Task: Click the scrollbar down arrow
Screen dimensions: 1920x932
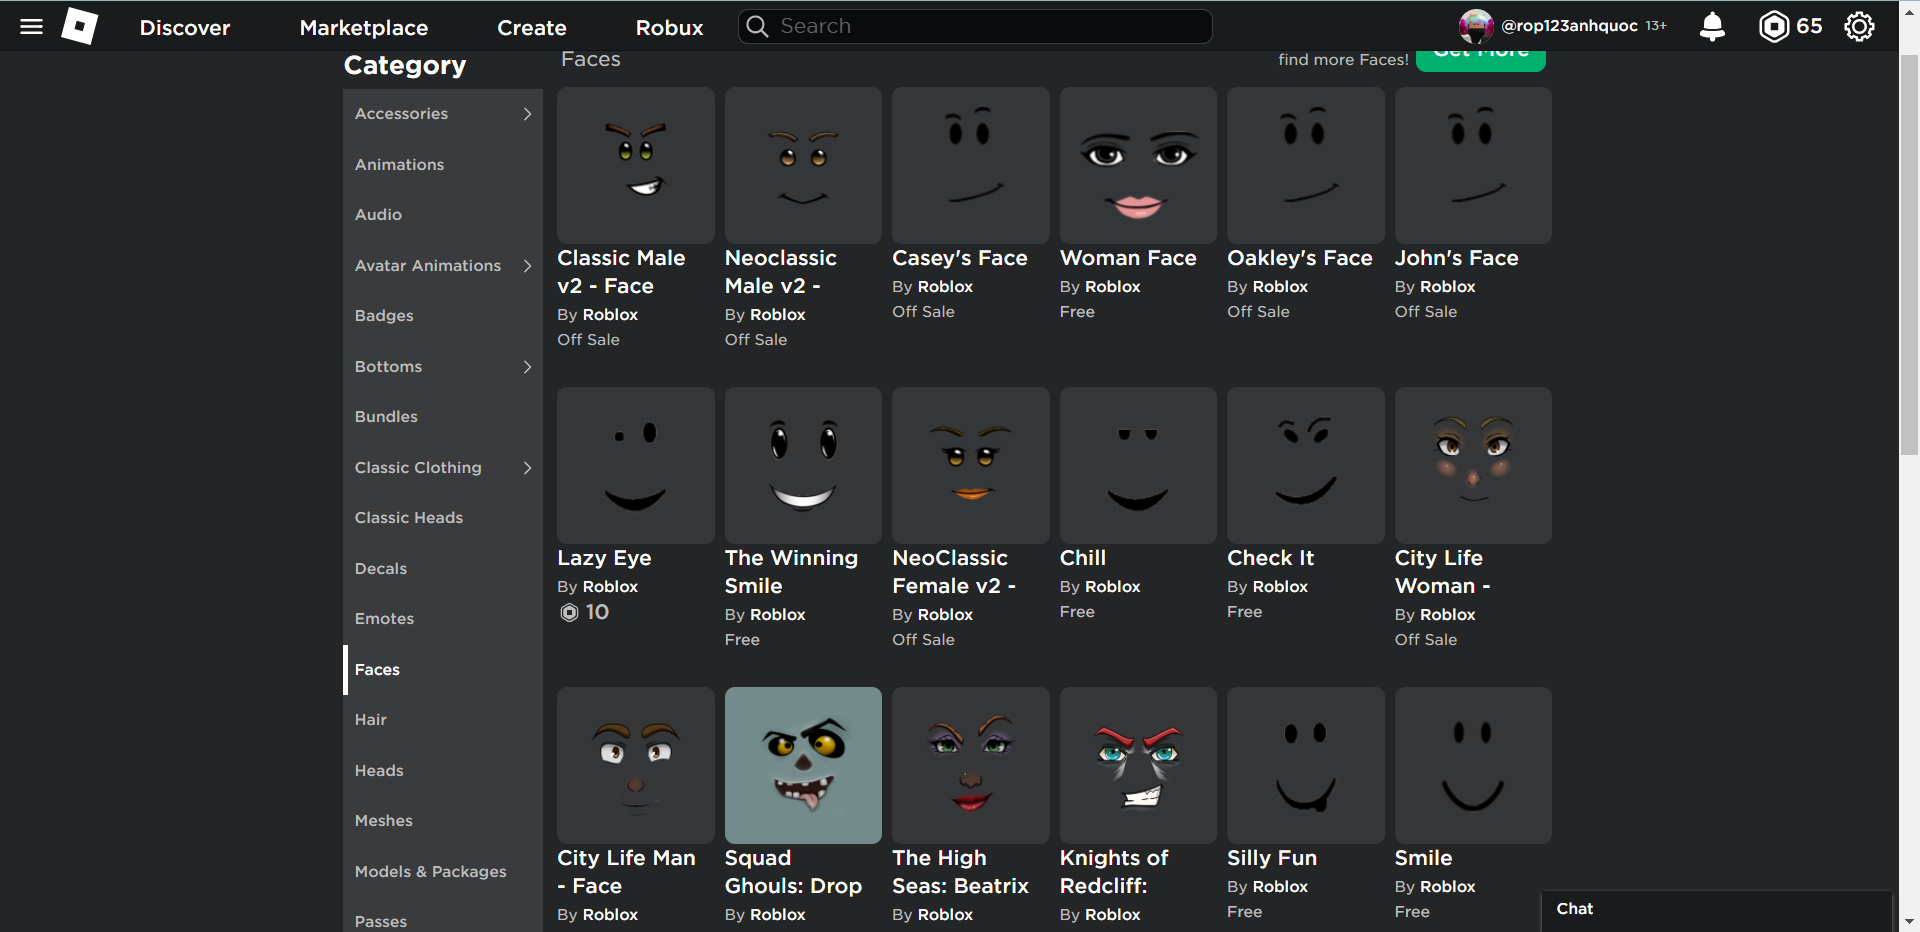Action: pos(1909,921)
